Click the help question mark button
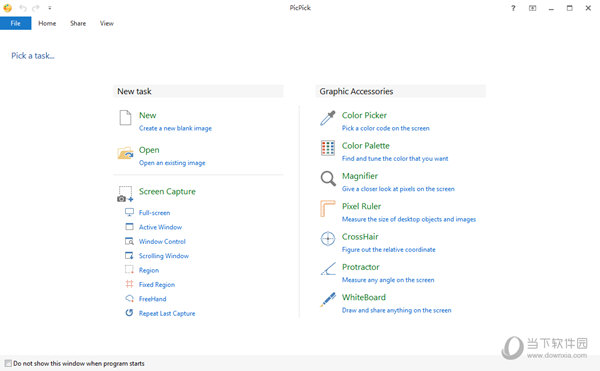 click(x=513, y=8)
